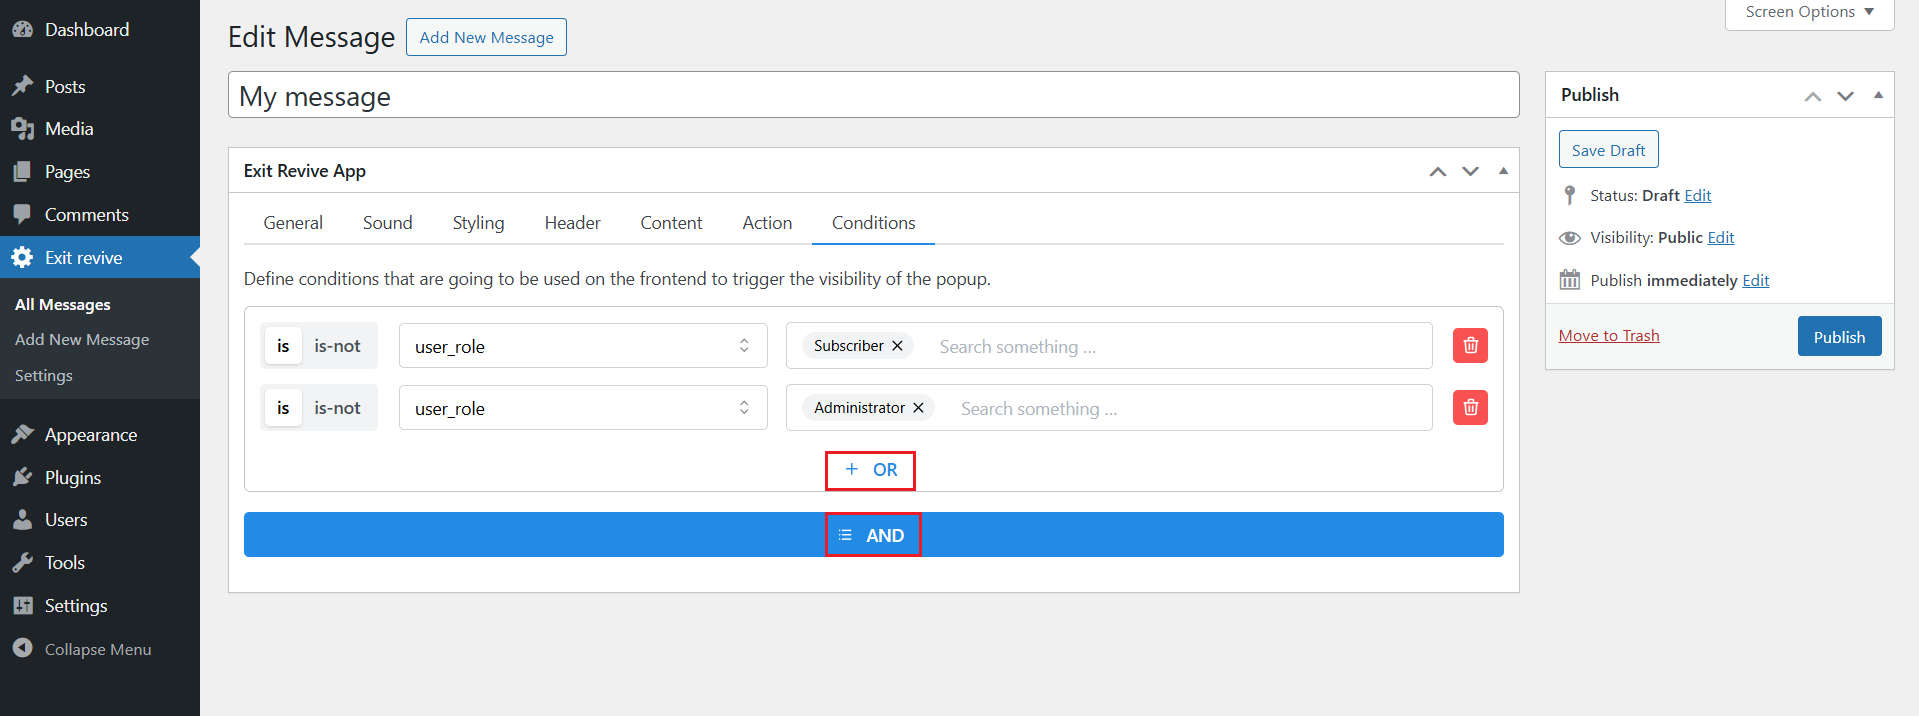The height and width of the screenshot is (716, 1919).
Task: Click the Appearance brush icon
Action: pos(23,434)
